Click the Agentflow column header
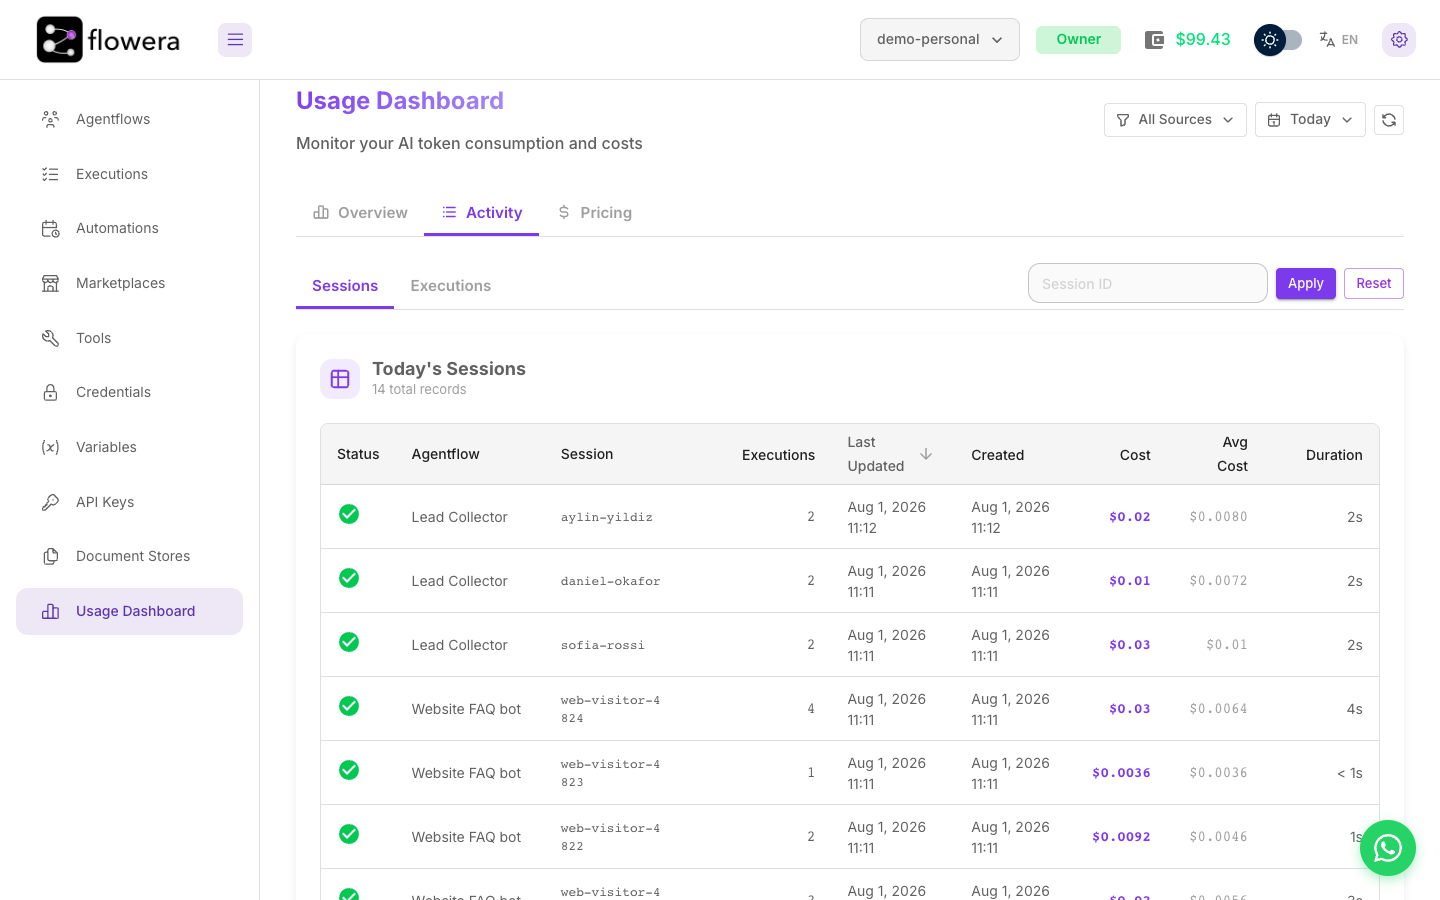This screenshot has width=1440, height=900. (445, 454)
